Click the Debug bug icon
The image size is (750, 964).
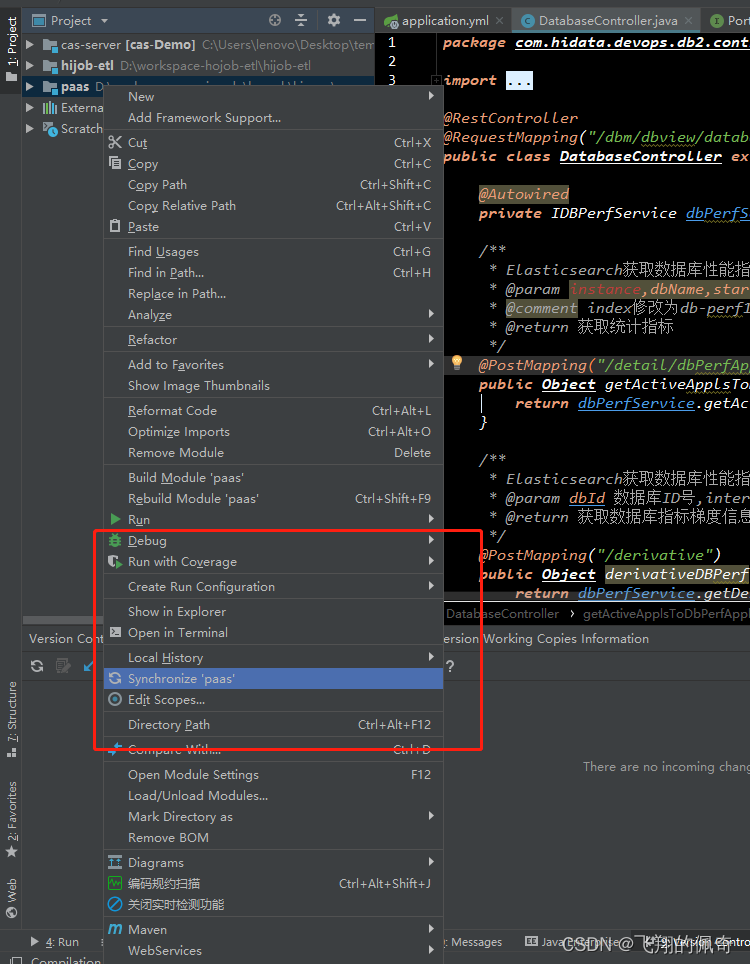click(x=115, y=540)
